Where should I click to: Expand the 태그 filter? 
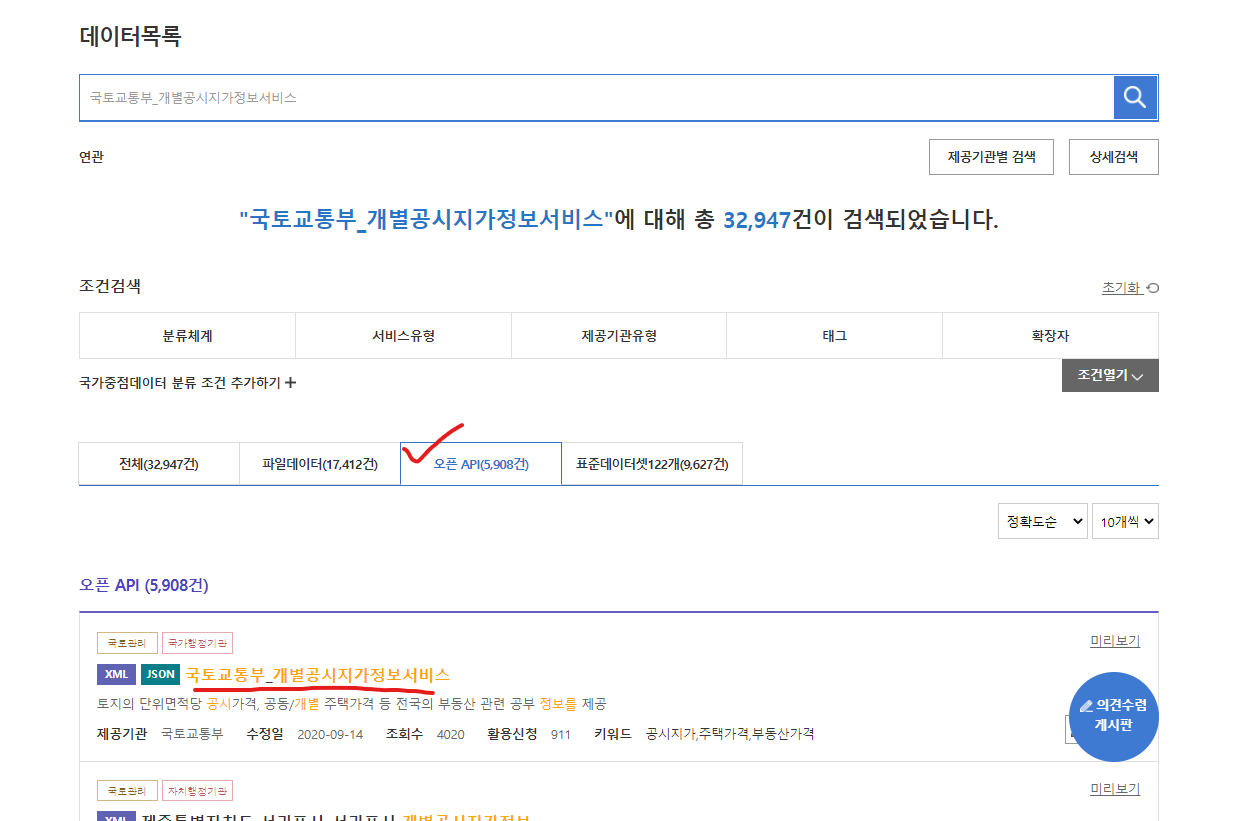tap(834, 336)
